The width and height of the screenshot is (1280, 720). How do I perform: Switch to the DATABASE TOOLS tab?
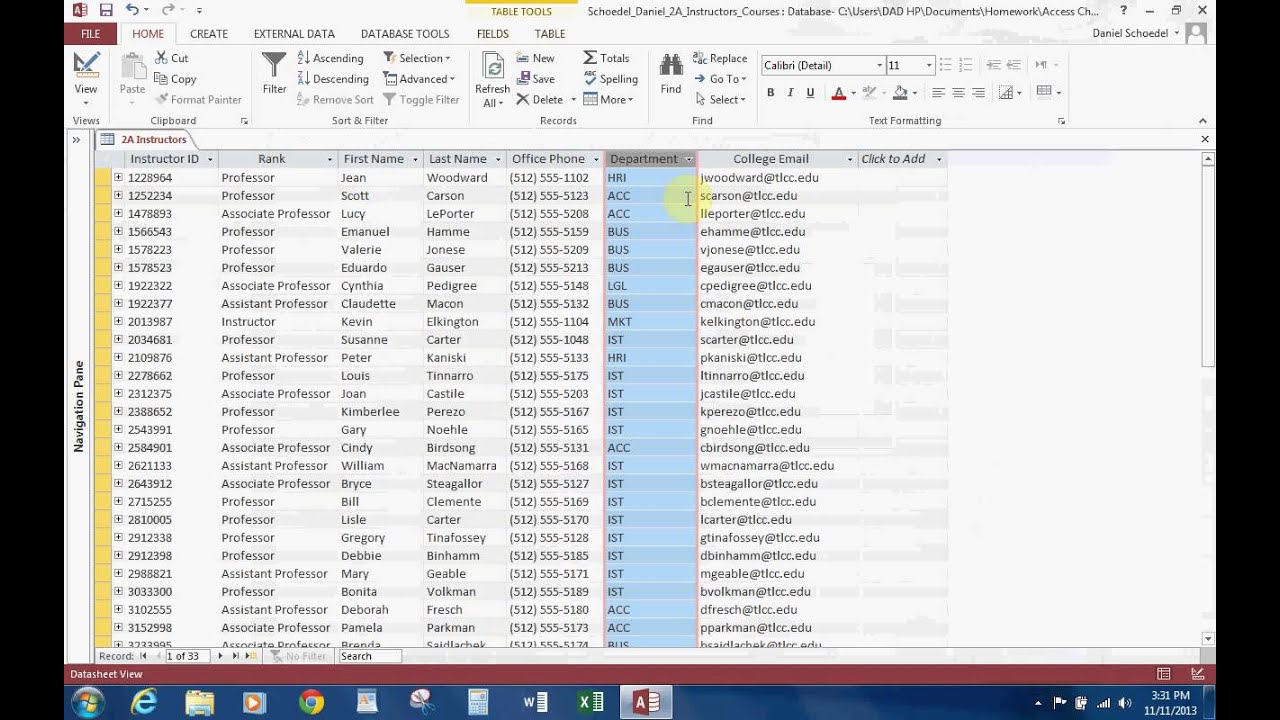pyautogui.click(x=405, y=33)
